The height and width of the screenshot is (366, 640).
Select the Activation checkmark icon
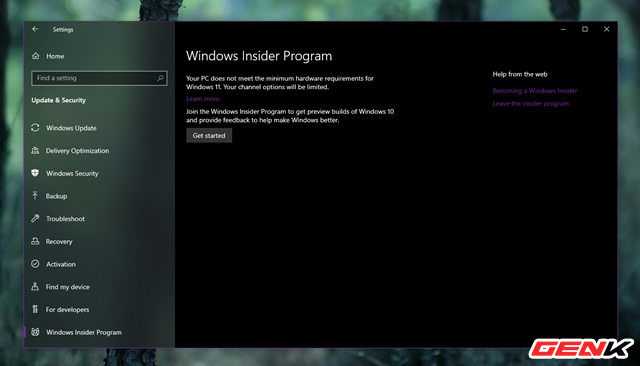[x=35, y=264]
